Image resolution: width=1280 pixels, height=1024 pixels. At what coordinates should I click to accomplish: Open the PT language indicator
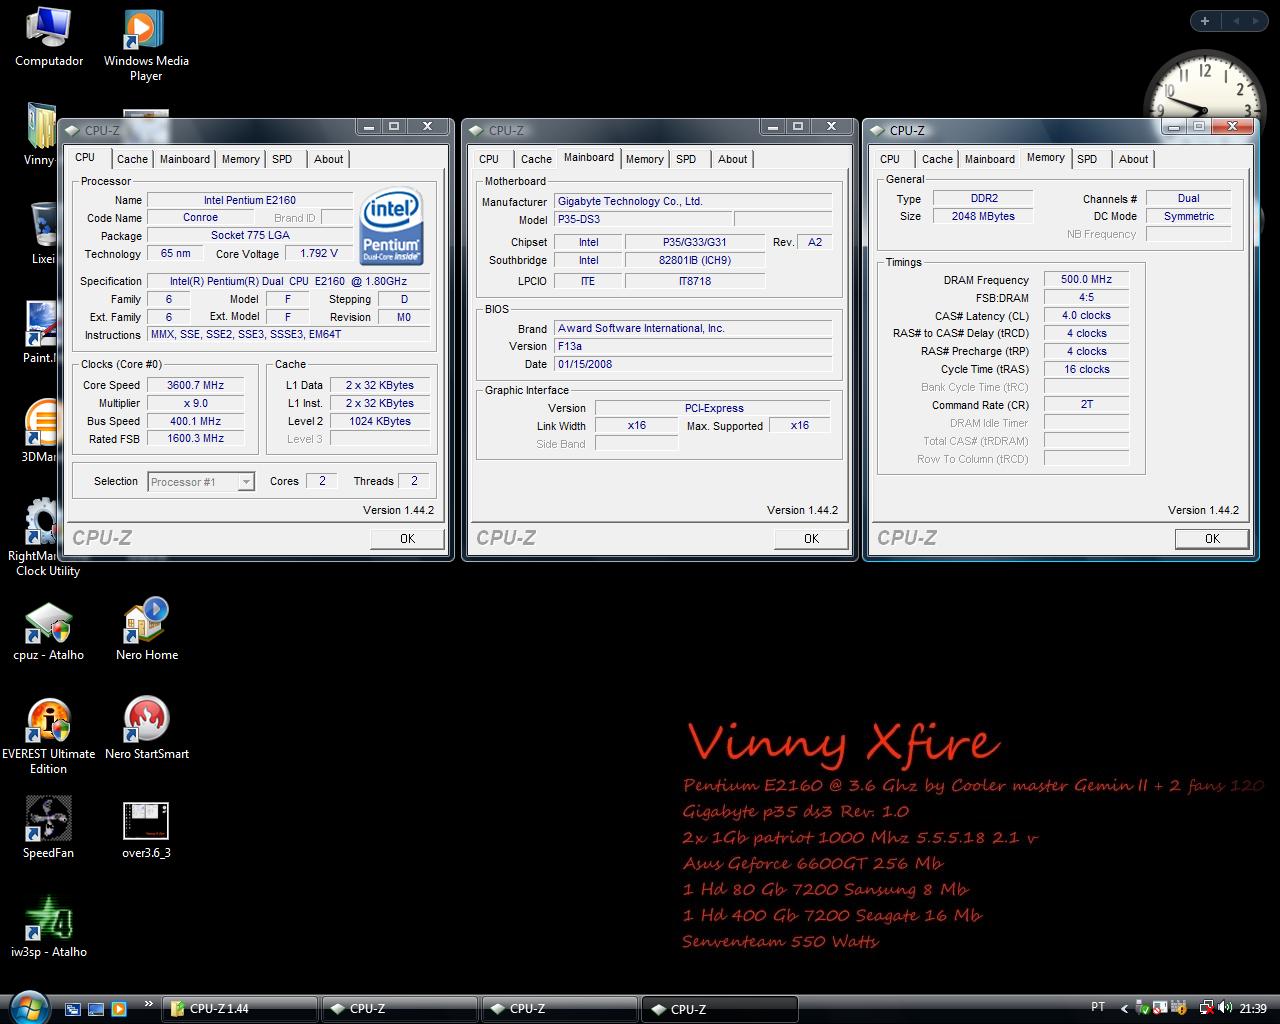1098,1007
